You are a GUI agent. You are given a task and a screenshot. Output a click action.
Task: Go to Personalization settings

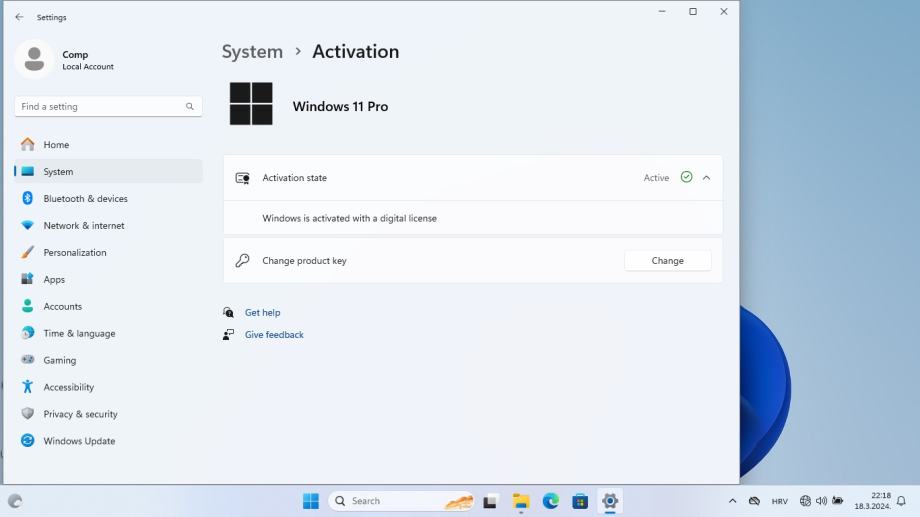(x=108, y=252)
